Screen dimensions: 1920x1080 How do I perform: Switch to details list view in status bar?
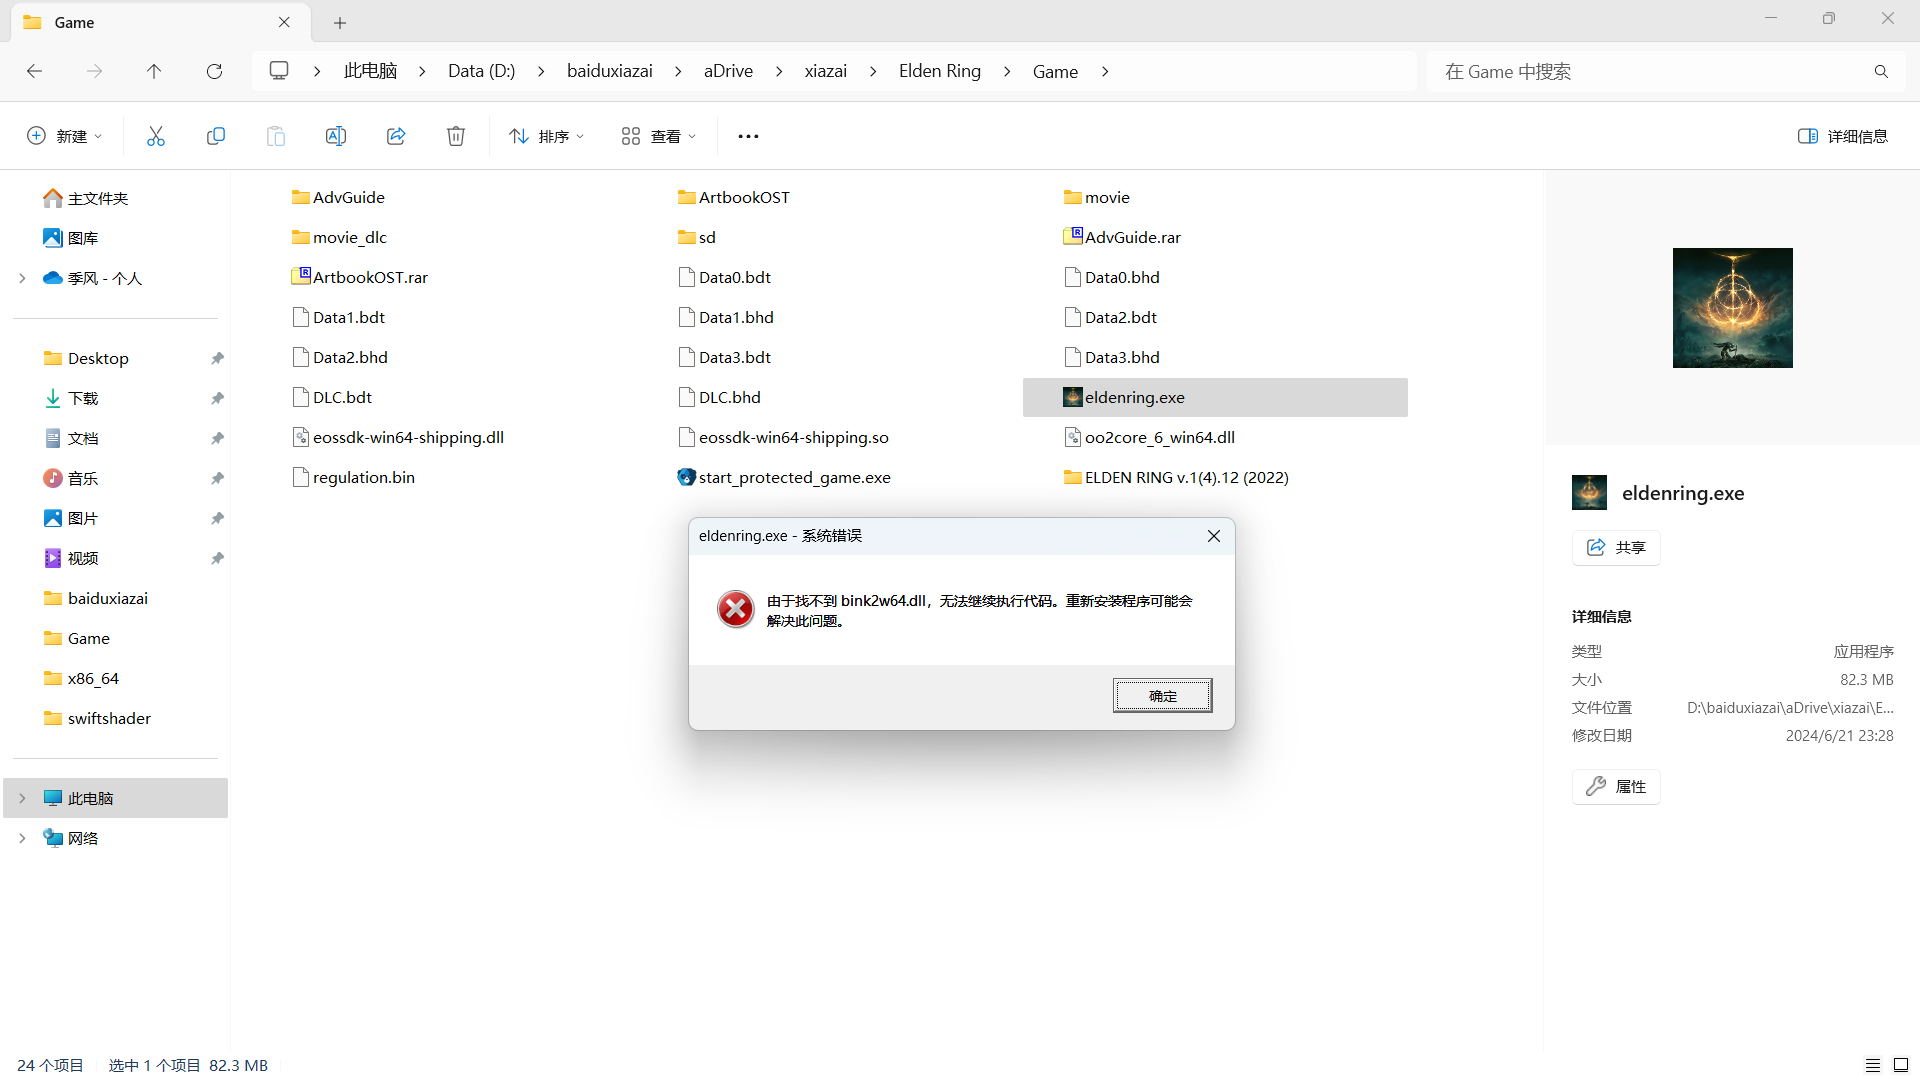pyautogui.click(x=1872, y=1065)
